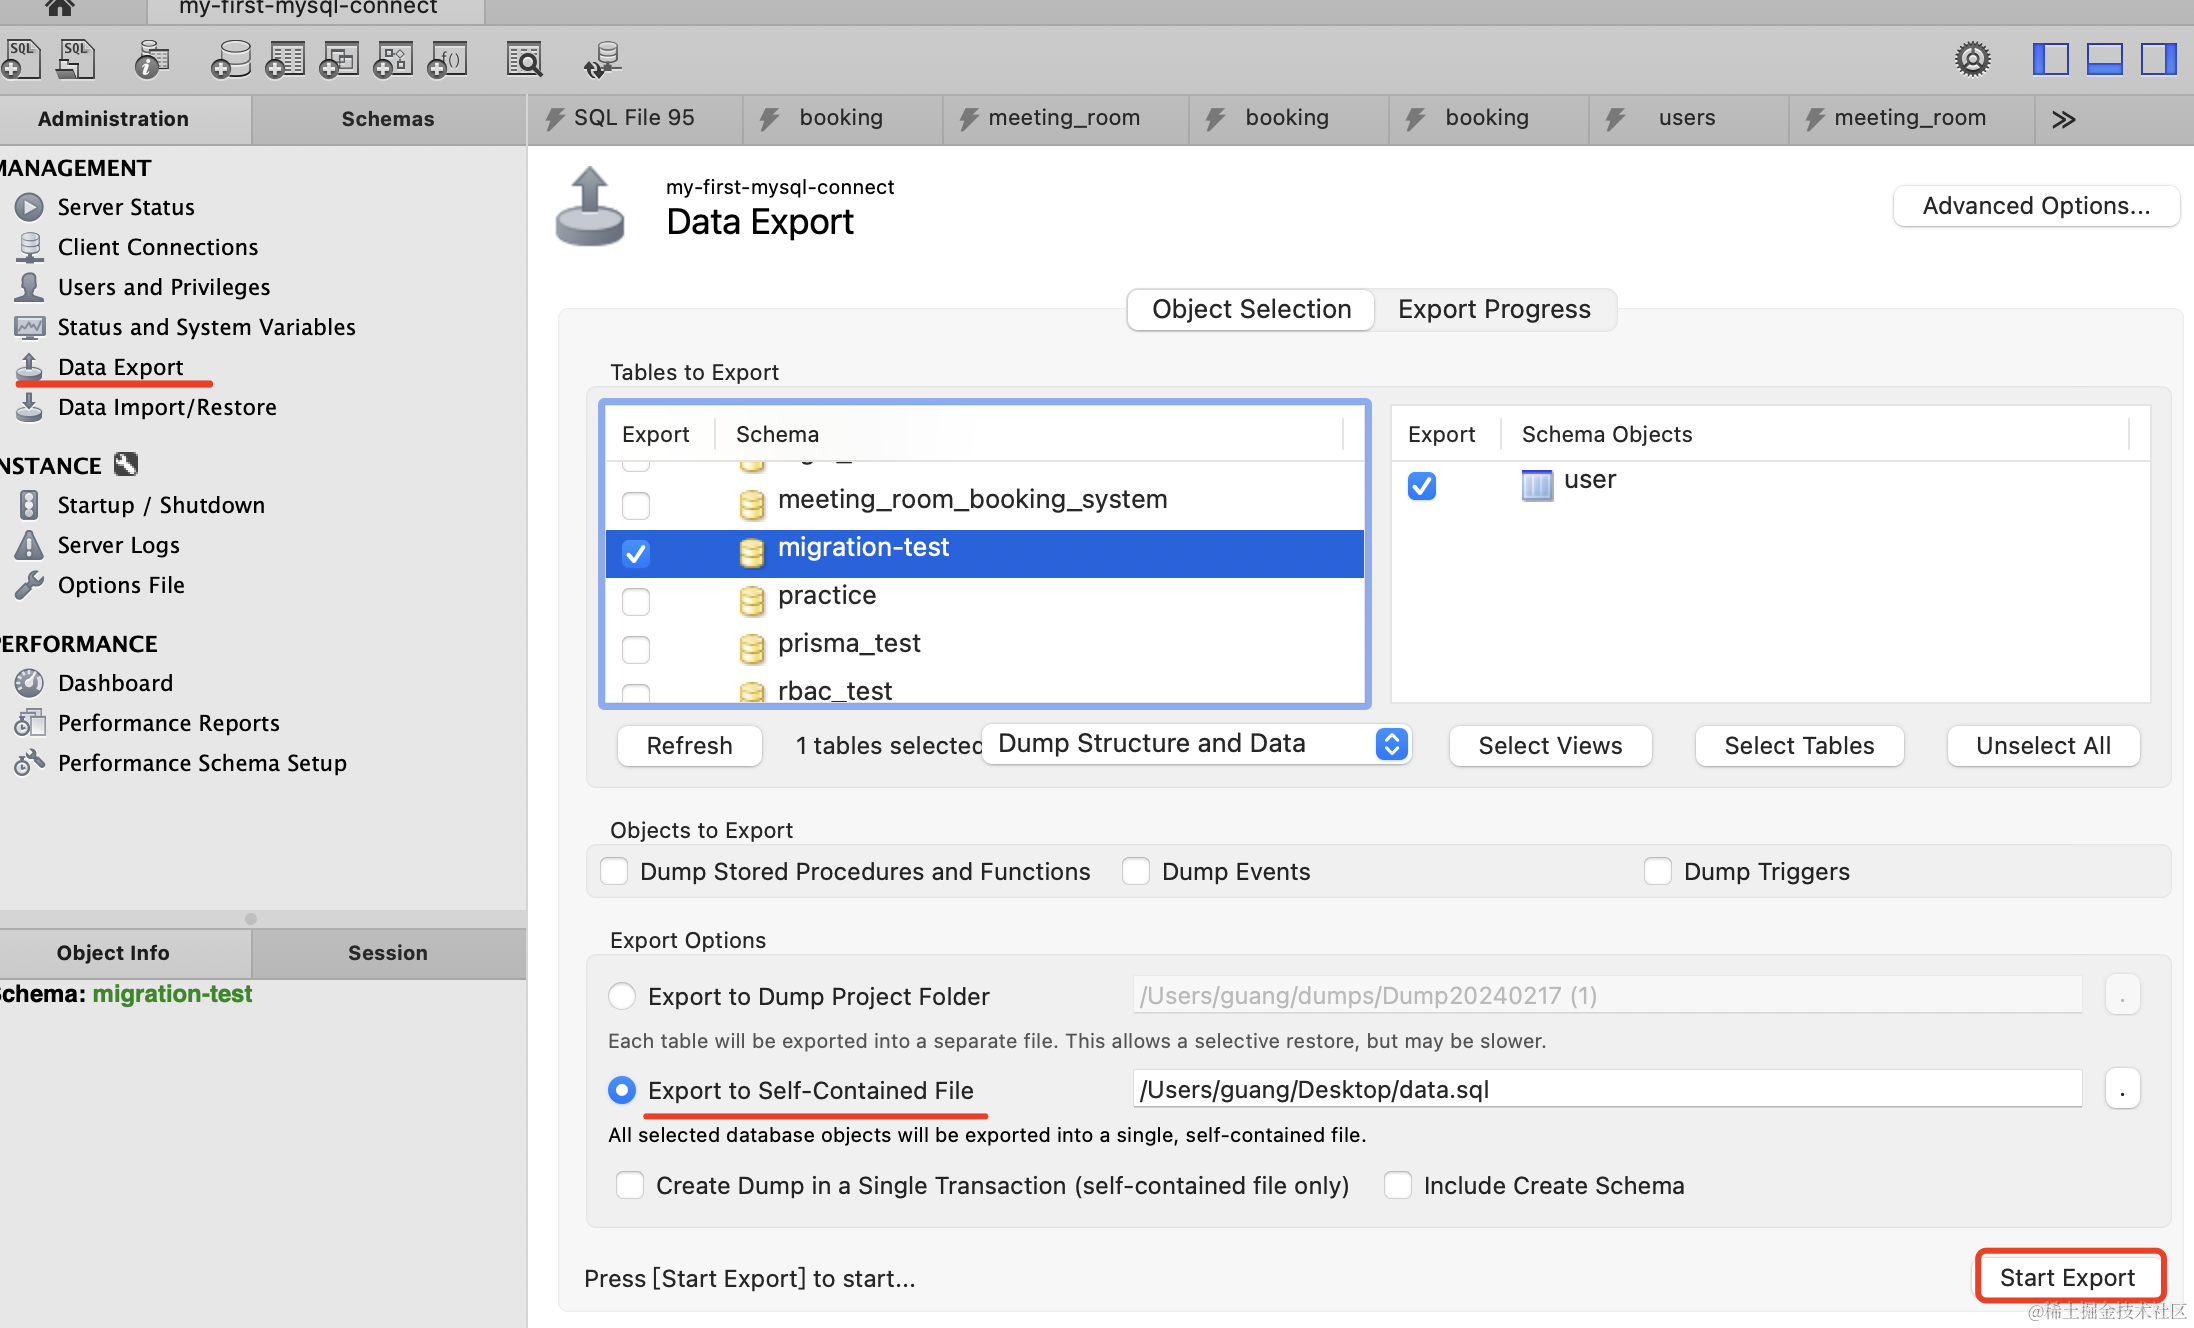Open the search table data icon

(x=524, y=60)
